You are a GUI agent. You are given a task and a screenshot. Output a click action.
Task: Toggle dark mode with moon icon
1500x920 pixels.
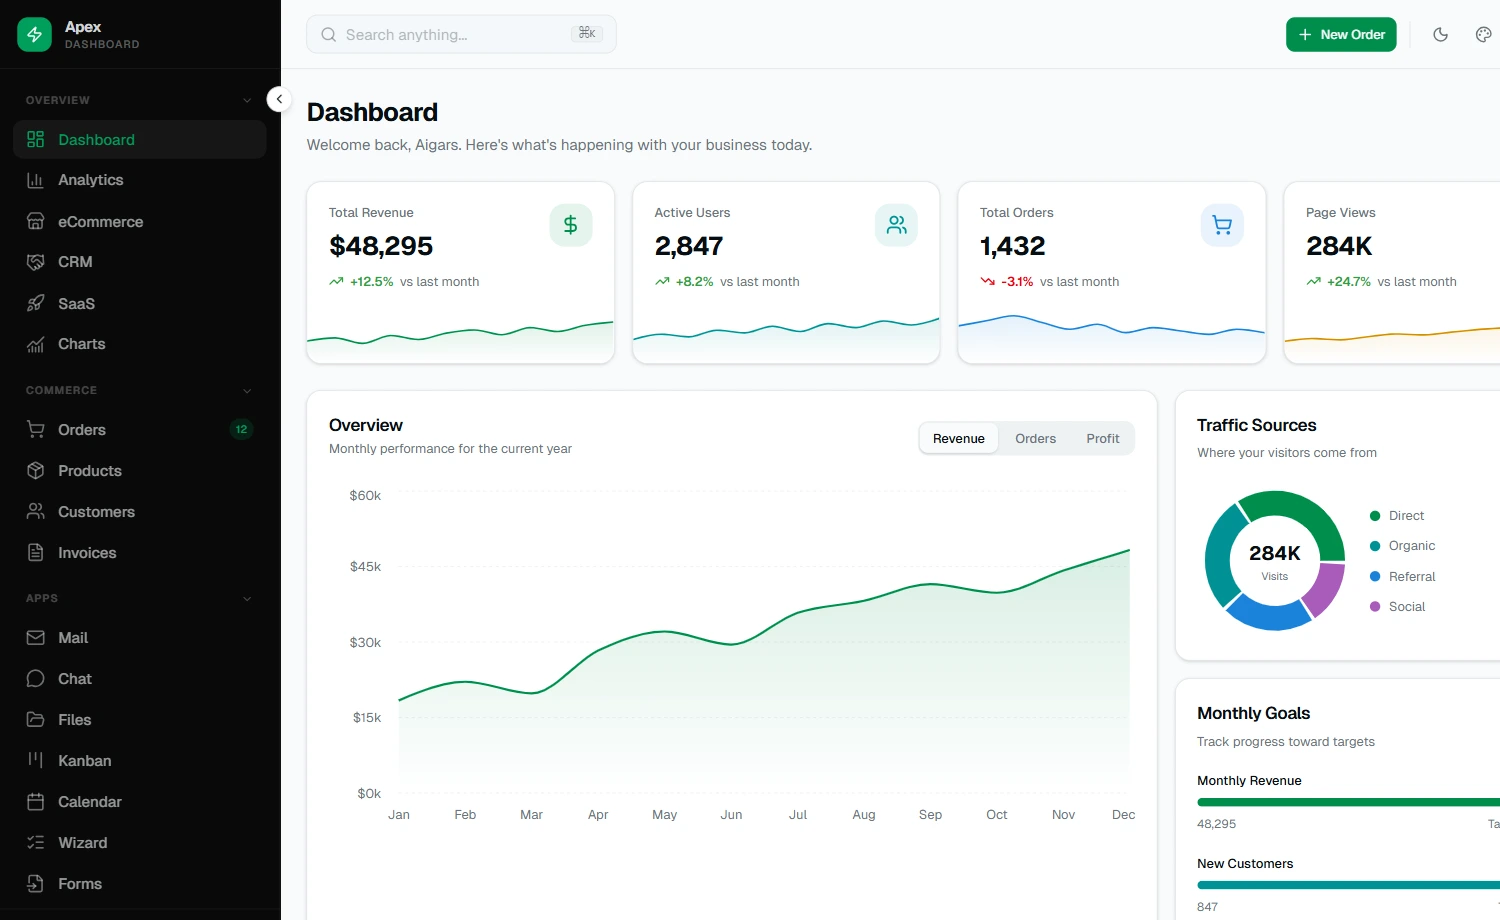(1441, 34)
